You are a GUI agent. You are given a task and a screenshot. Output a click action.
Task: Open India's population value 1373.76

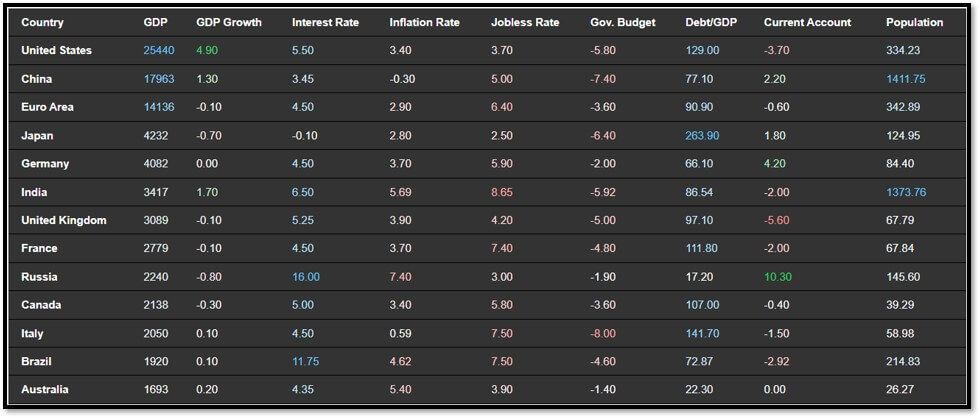[x=906, y=192]
